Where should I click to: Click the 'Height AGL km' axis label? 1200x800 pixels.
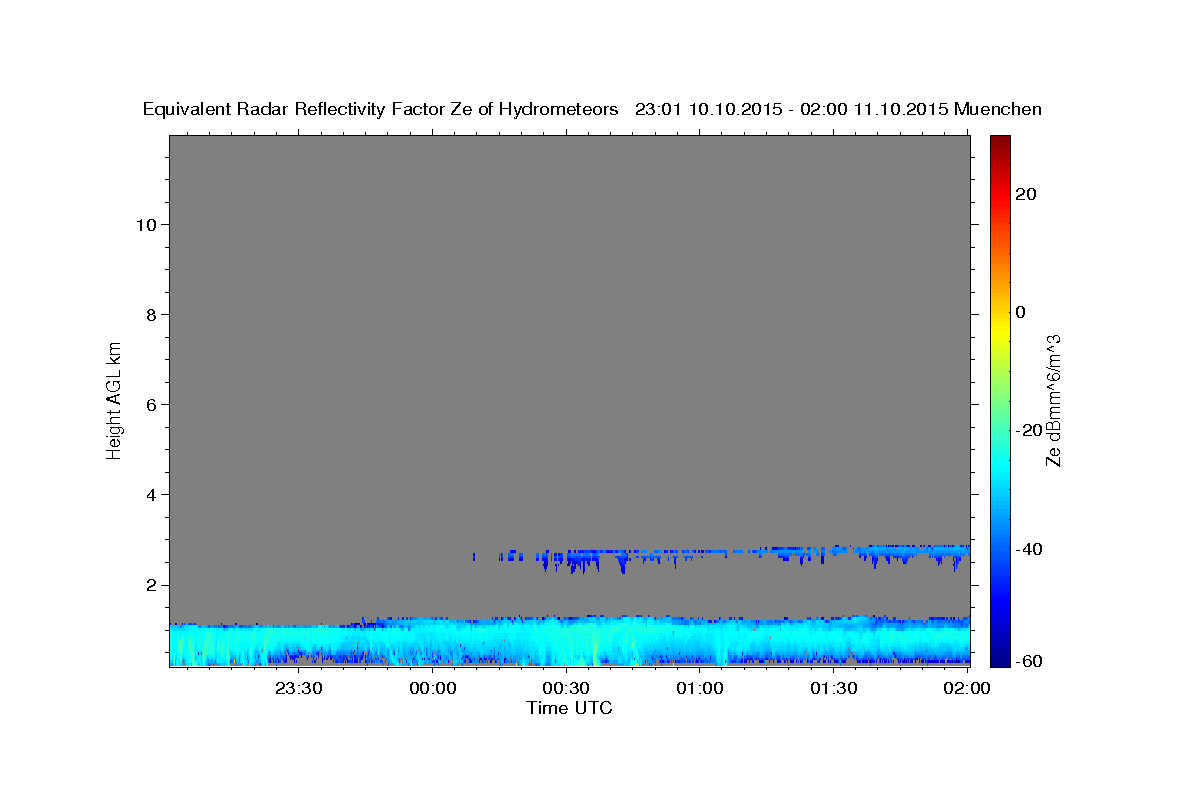114,401
